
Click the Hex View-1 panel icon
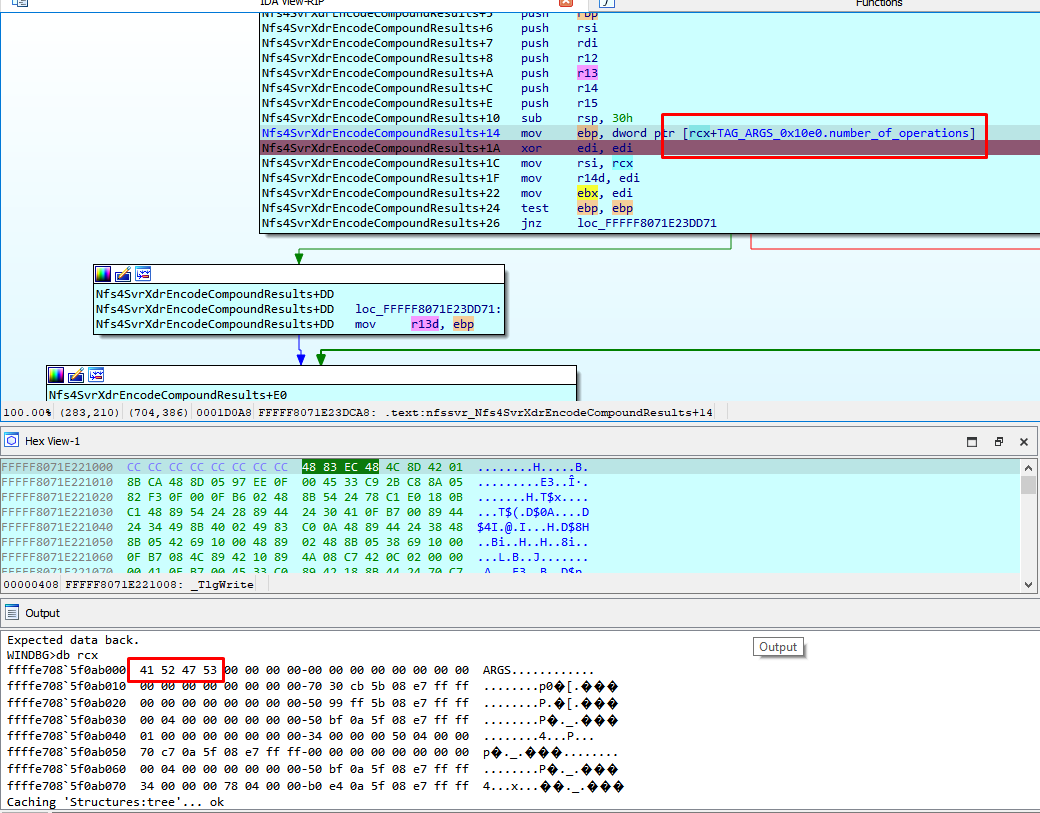coord(11,440)
